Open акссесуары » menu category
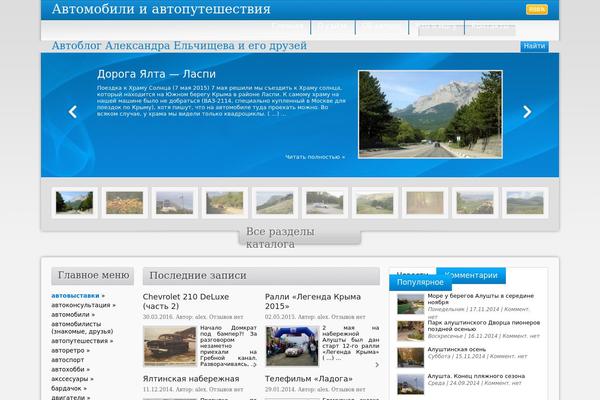Viewport: 600px width, 400px height. (x=72, y=379)
